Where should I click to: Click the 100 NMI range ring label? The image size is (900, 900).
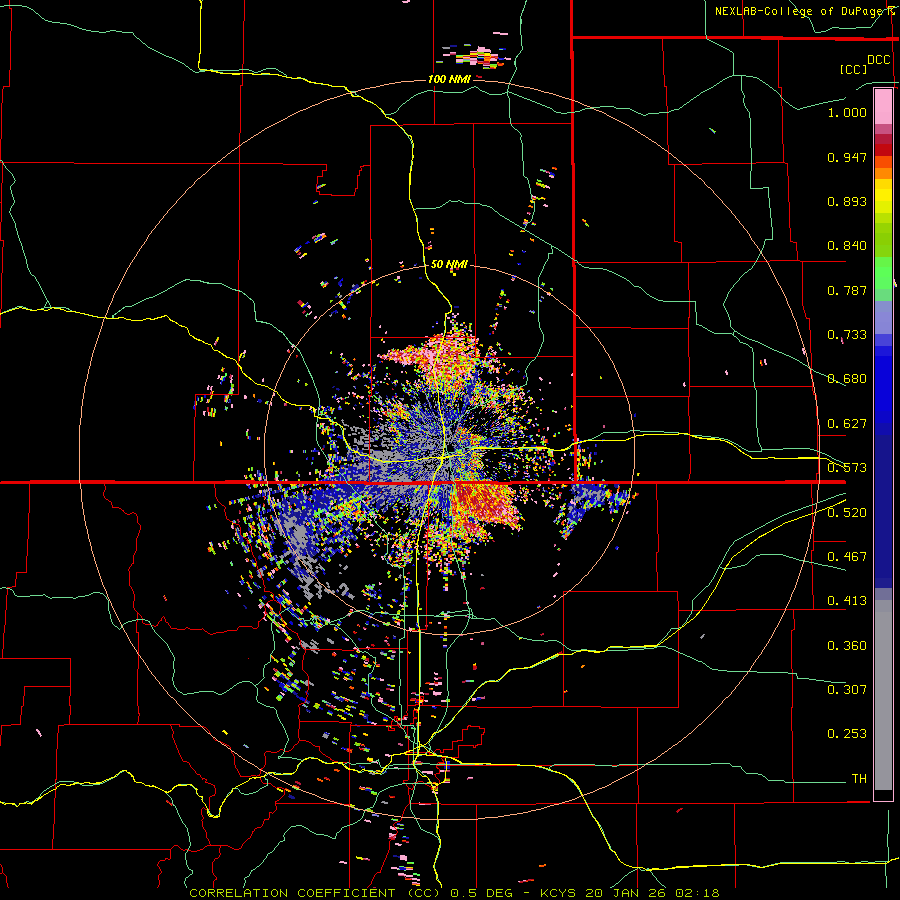(x=449, y=79)
